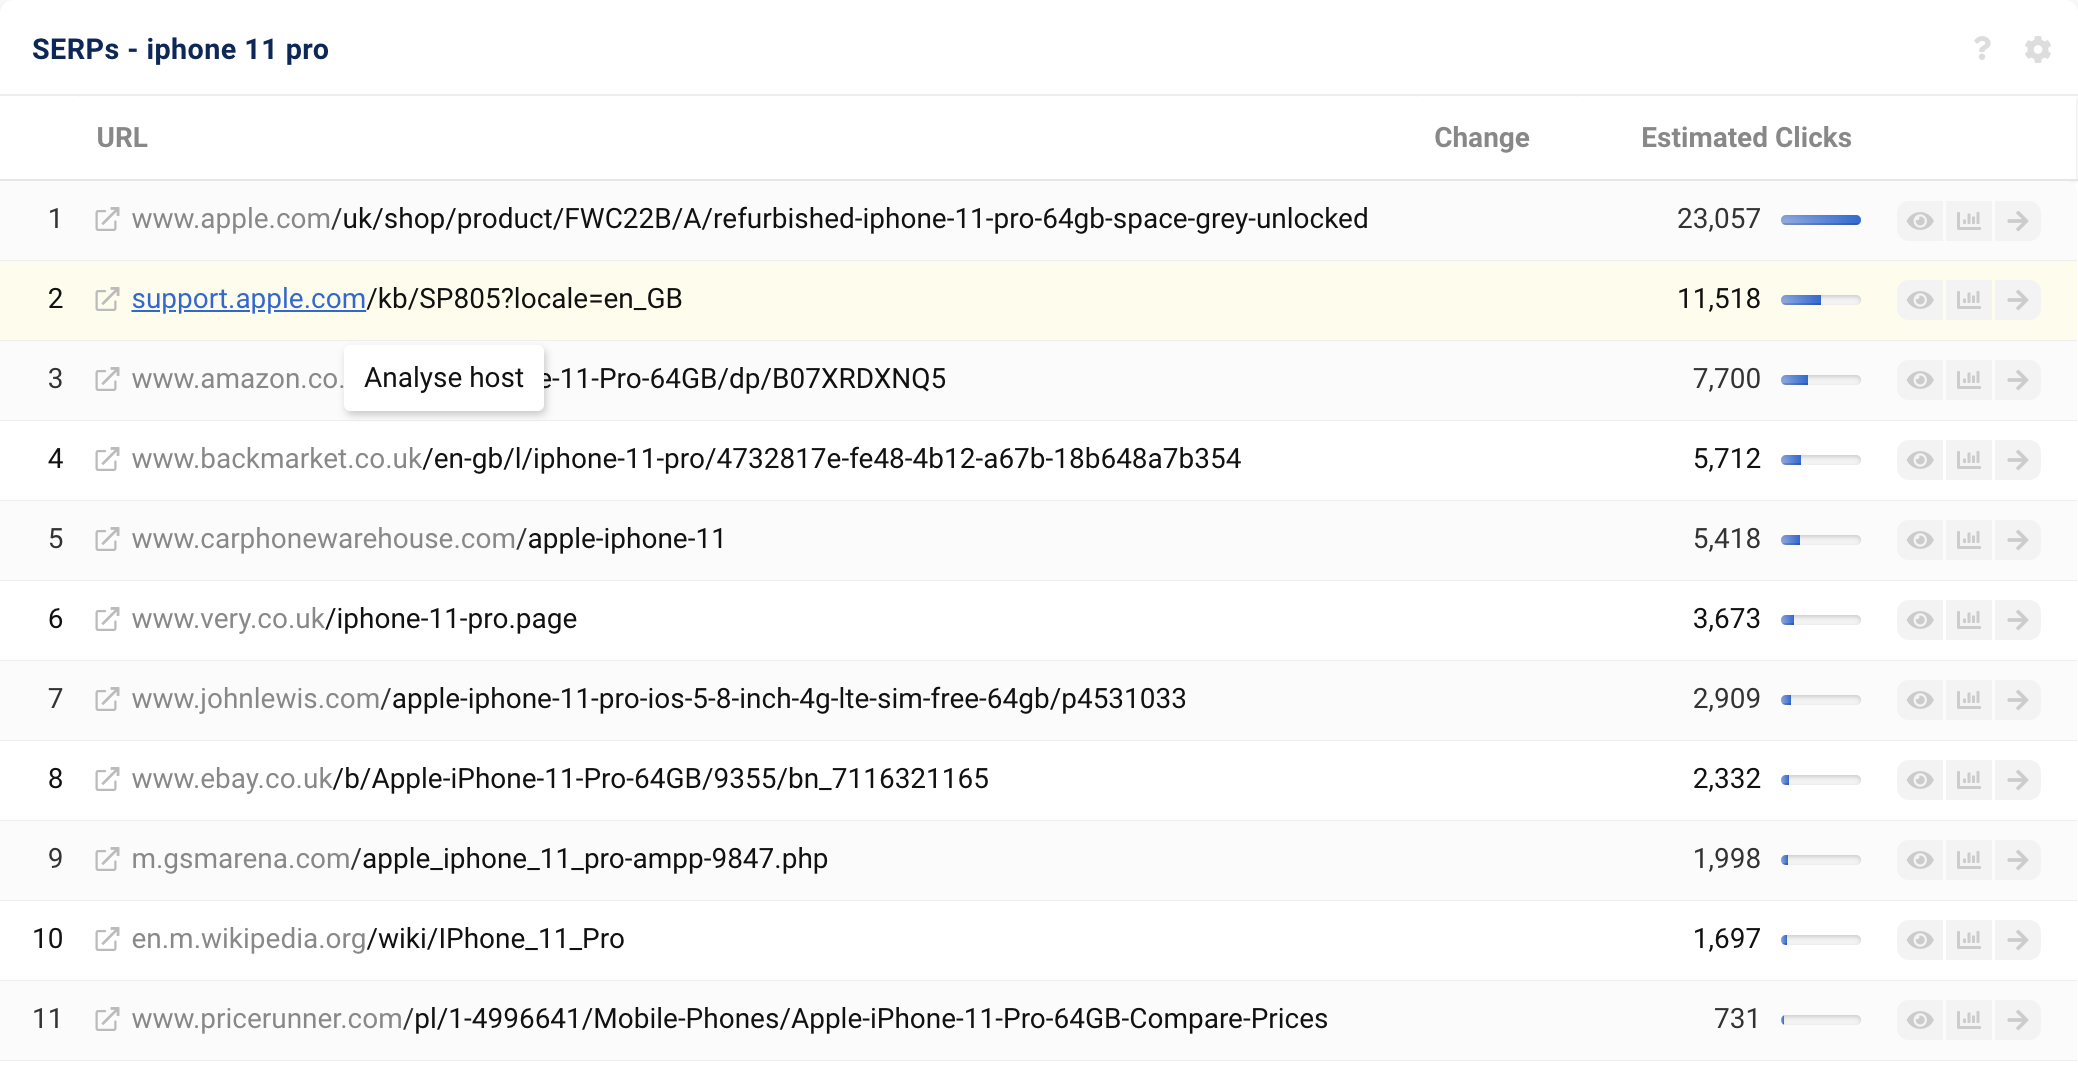This screenshot has width=2078, height=1075.
Task: Open the help question mark icon
Action: pos(1982,49)
